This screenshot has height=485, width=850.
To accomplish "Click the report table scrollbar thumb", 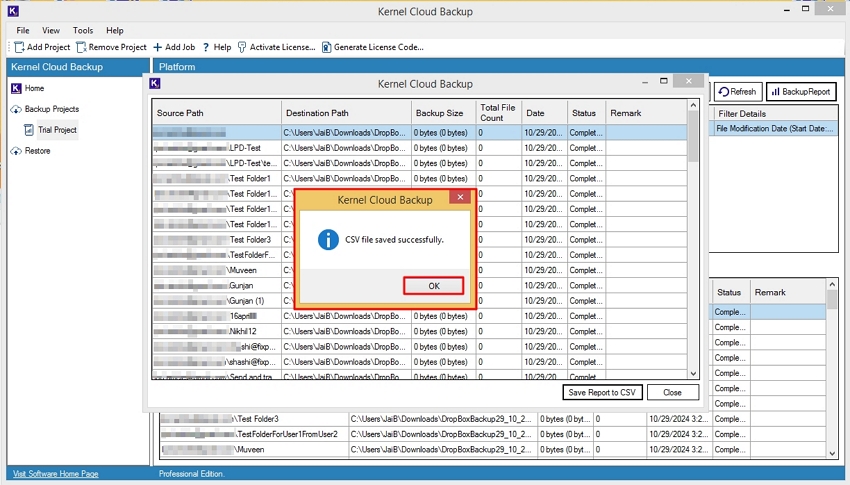I will click(693, 136).
